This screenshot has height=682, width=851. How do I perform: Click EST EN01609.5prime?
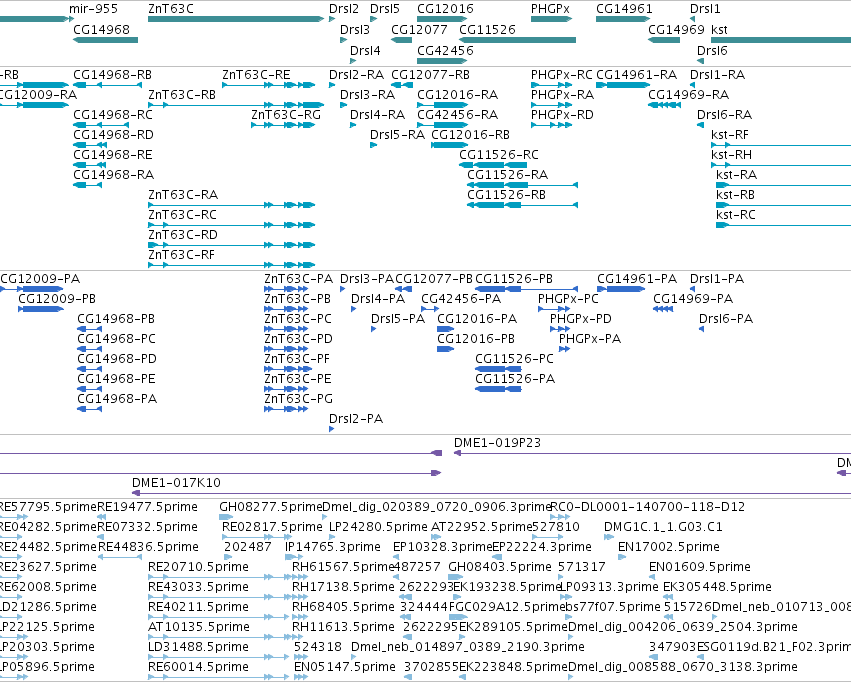[700, 566]
